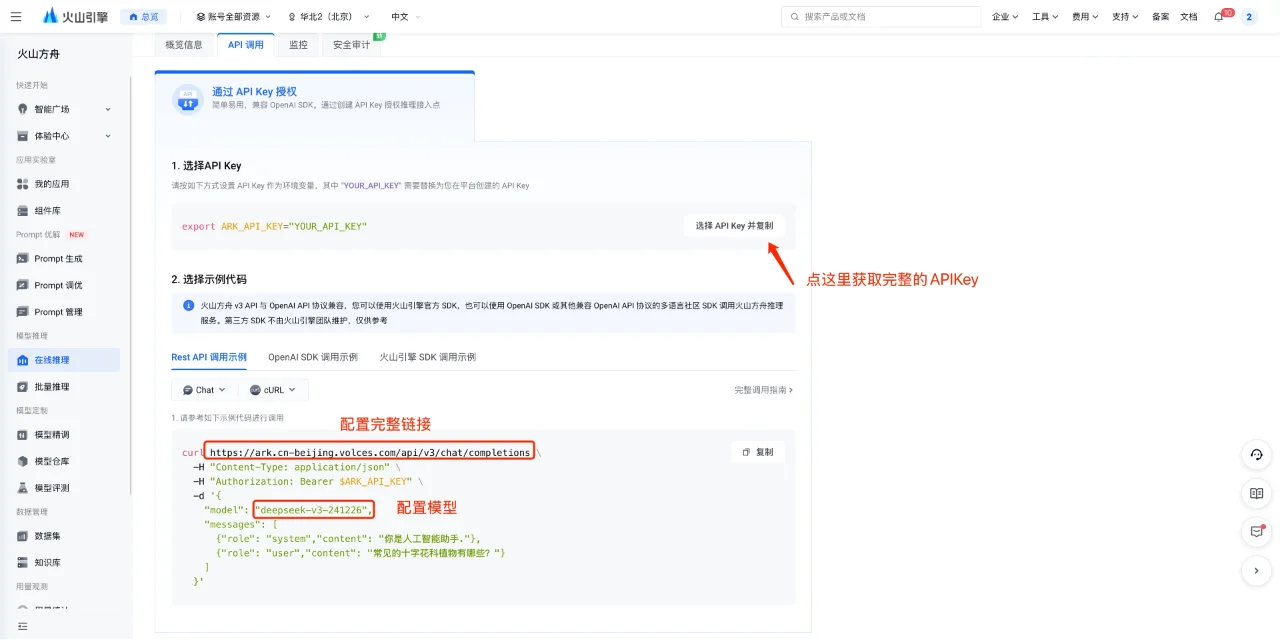This screenshot has height=640, width=1280.
Task: Open the Chat type dropdown
Action: click(x=204, y=390)
